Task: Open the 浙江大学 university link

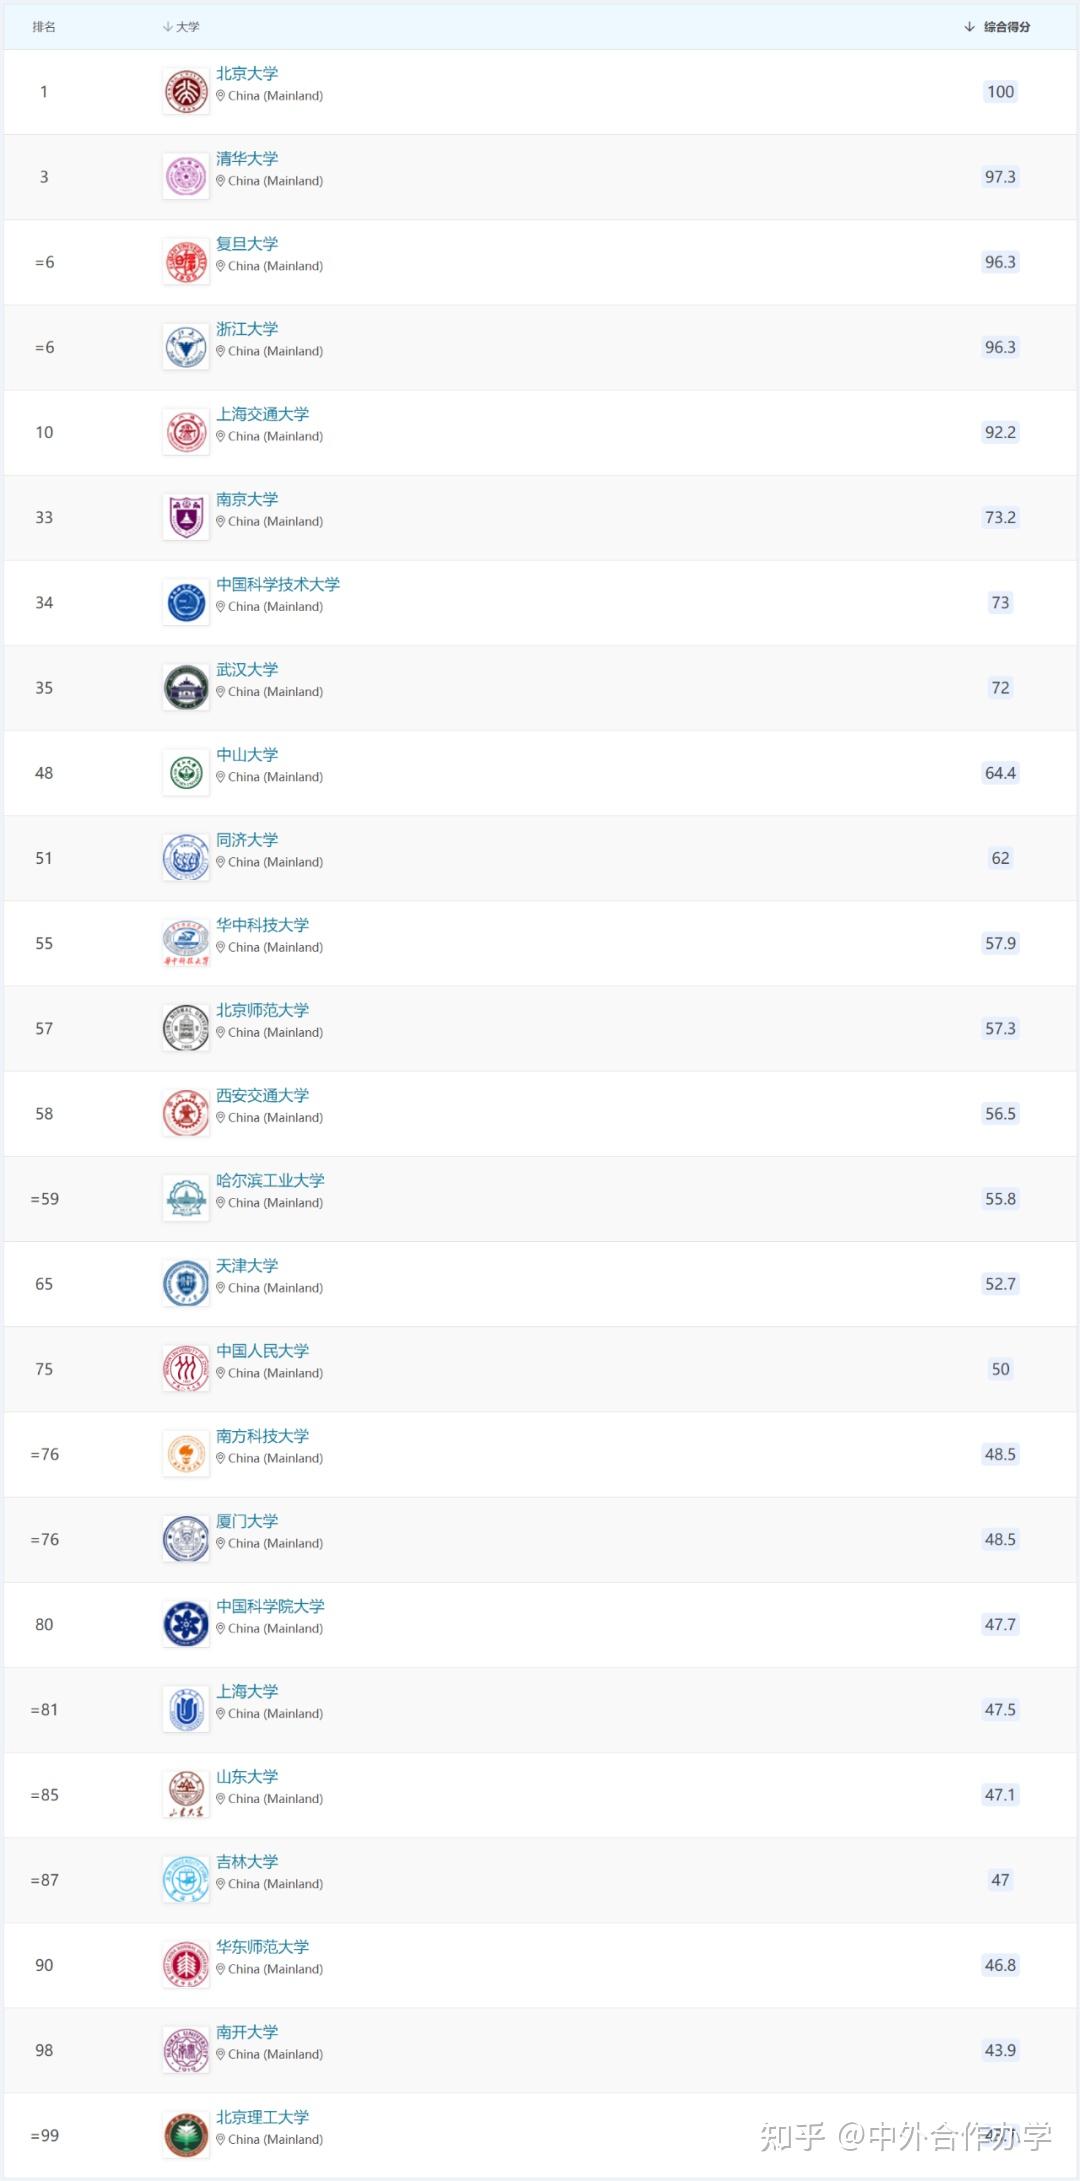Action: click(x=247, y=329)
